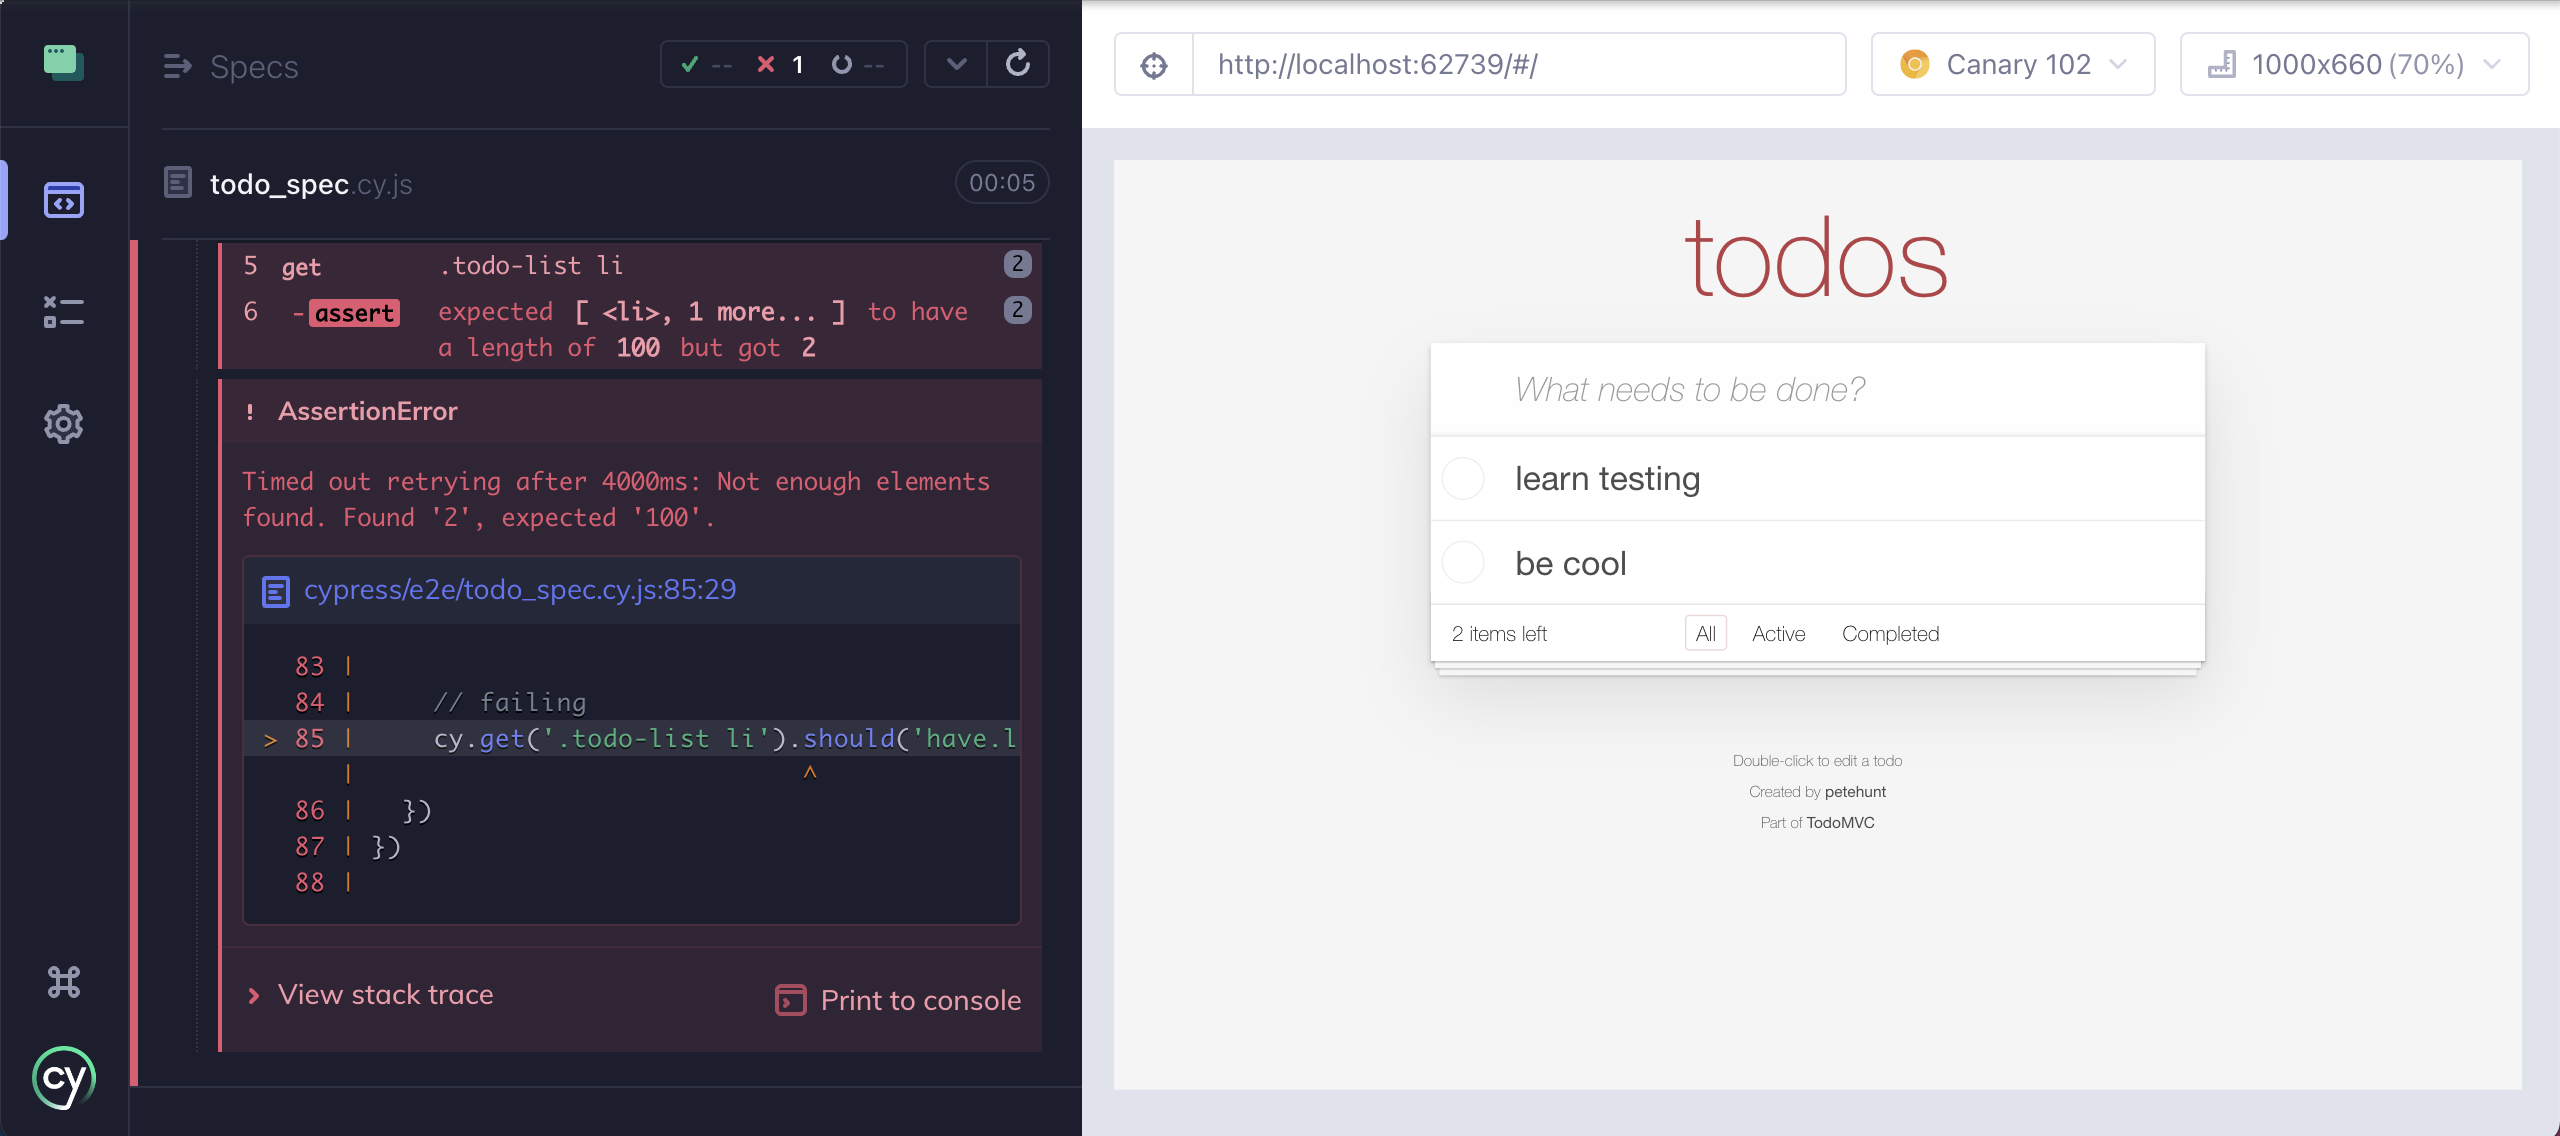Click the 'Print to console' button
Screen dimensions: 2560x1136
pyautogui.click(x=898, y=999)
